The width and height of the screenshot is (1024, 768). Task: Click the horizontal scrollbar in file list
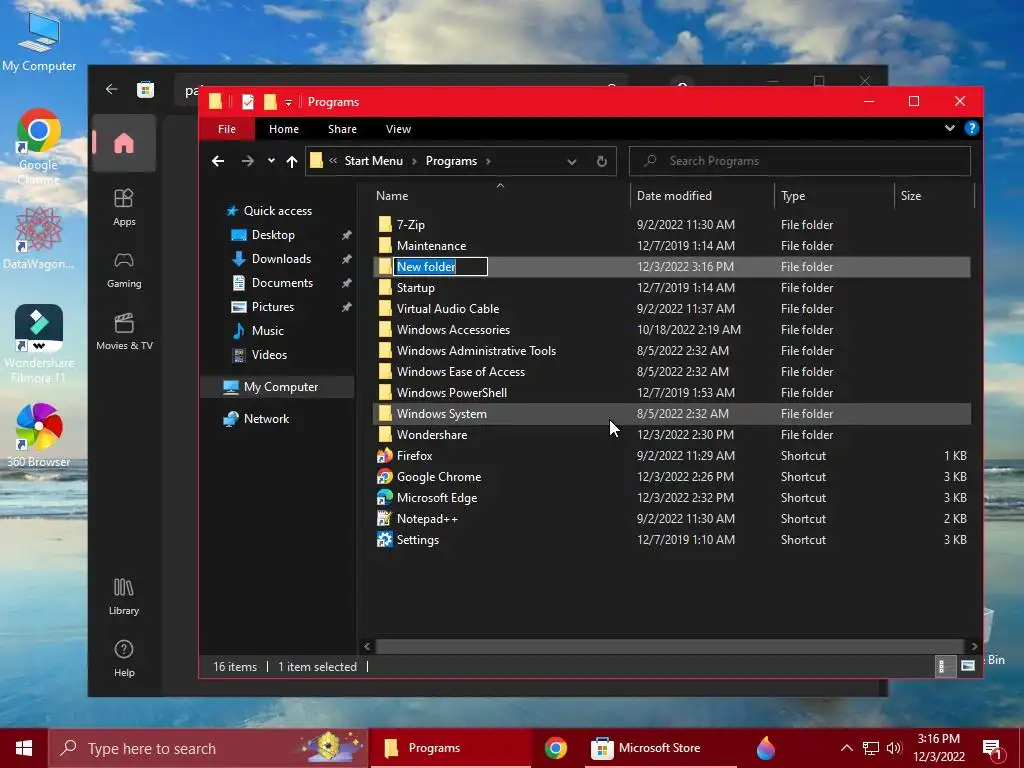coord(670,646)
